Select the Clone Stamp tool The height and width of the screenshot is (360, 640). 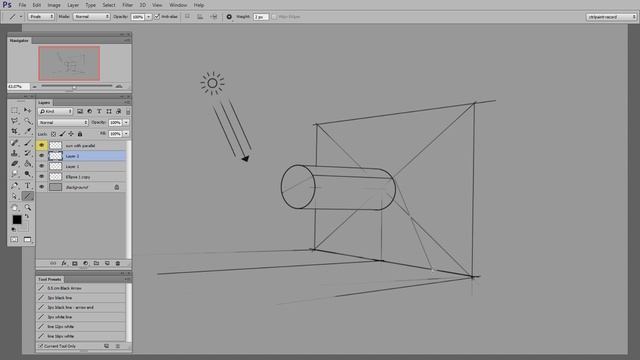pos(15,153)
